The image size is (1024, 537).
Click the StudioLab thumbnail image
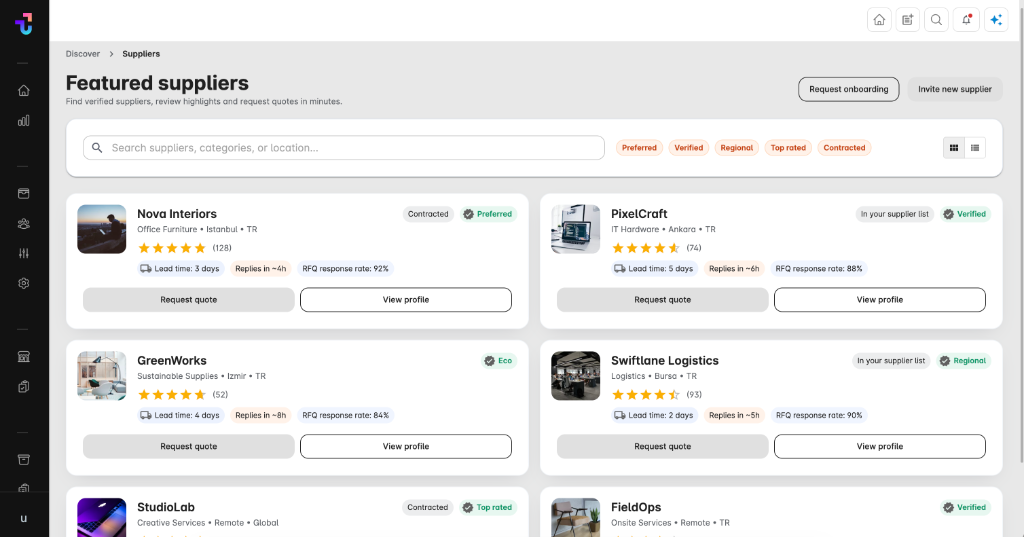[102, 517]
